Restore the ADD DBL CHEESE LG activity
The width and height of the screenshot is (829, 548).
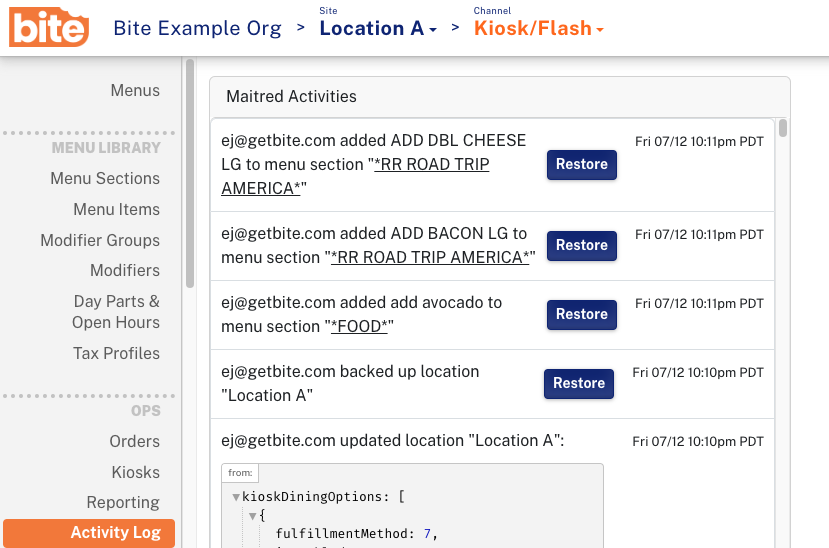pos(581,165)
